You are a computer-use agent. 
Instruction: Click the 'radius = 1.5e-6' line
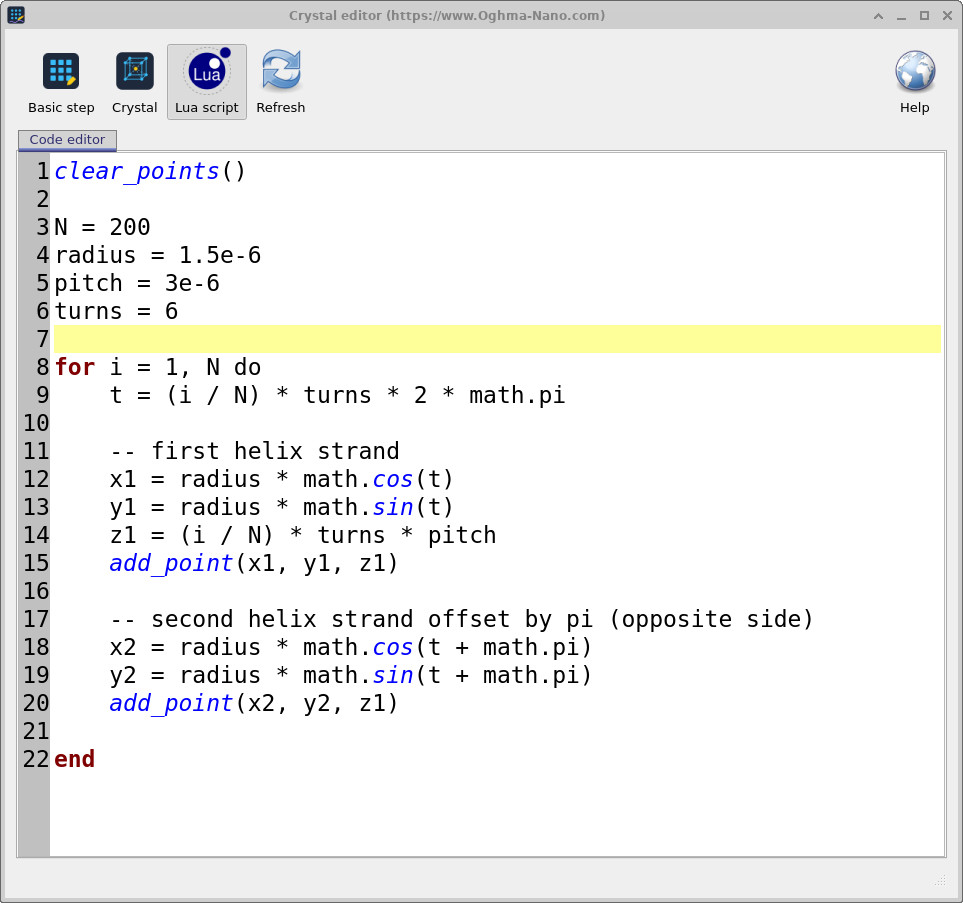(x=158, y=256)
